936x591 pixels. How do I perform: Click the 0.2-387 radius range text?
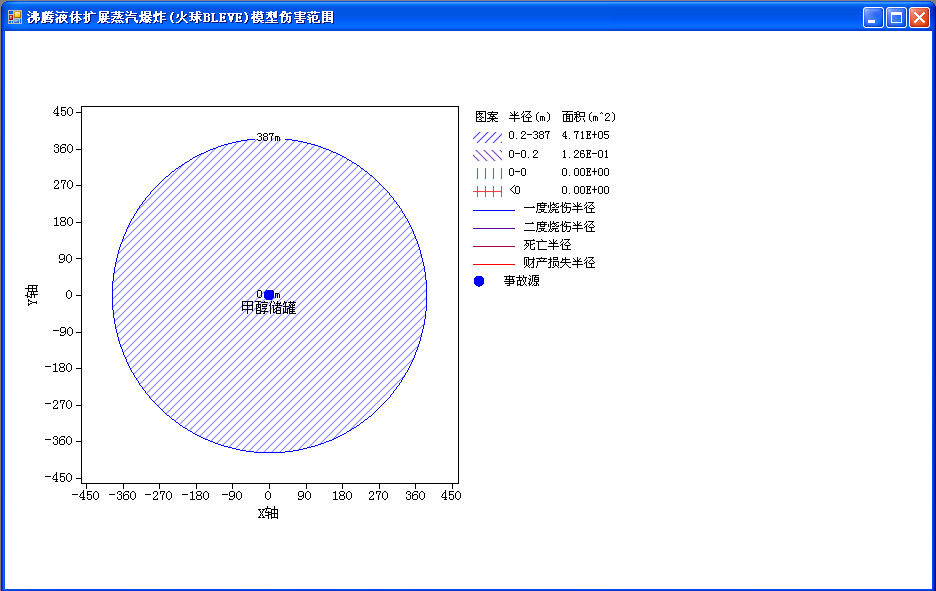[529, 136]
